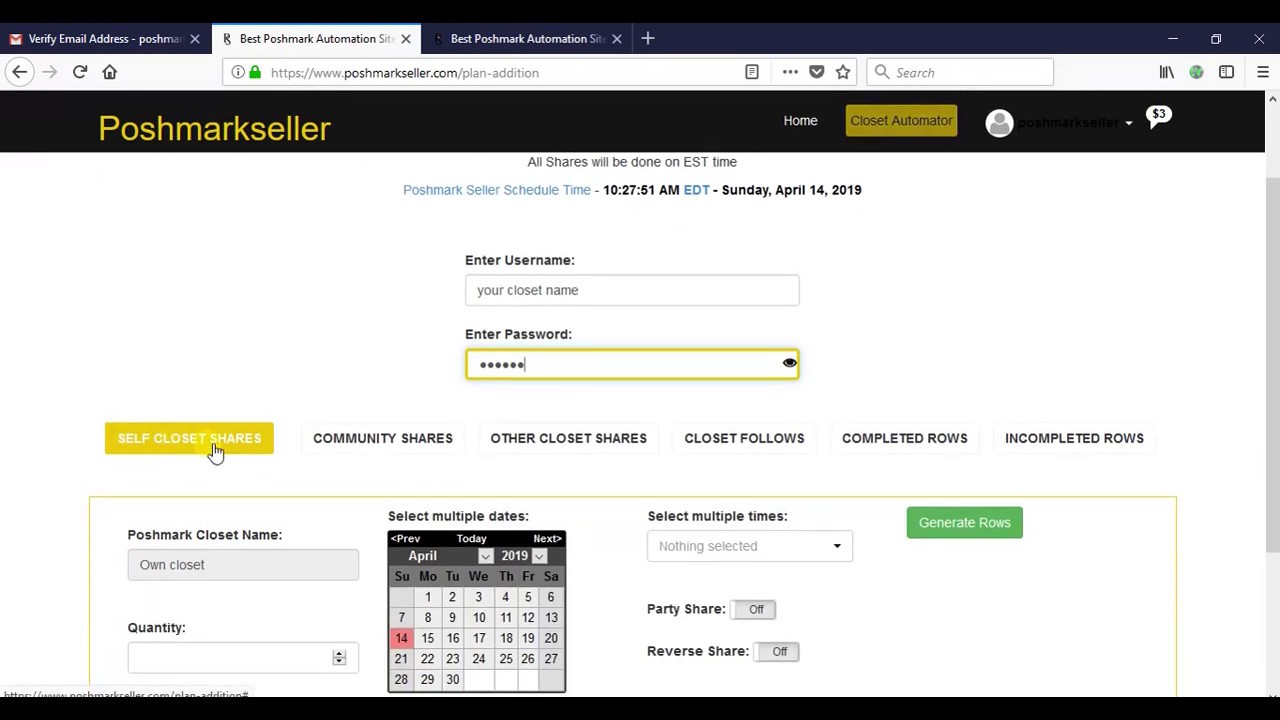Click the Enter Username field

pos(632,290)
